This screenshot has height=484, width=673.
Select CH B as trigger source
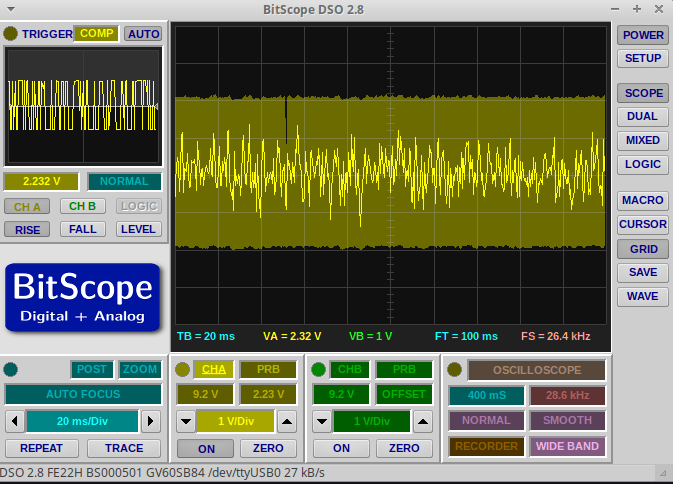[x=82, y=206]
